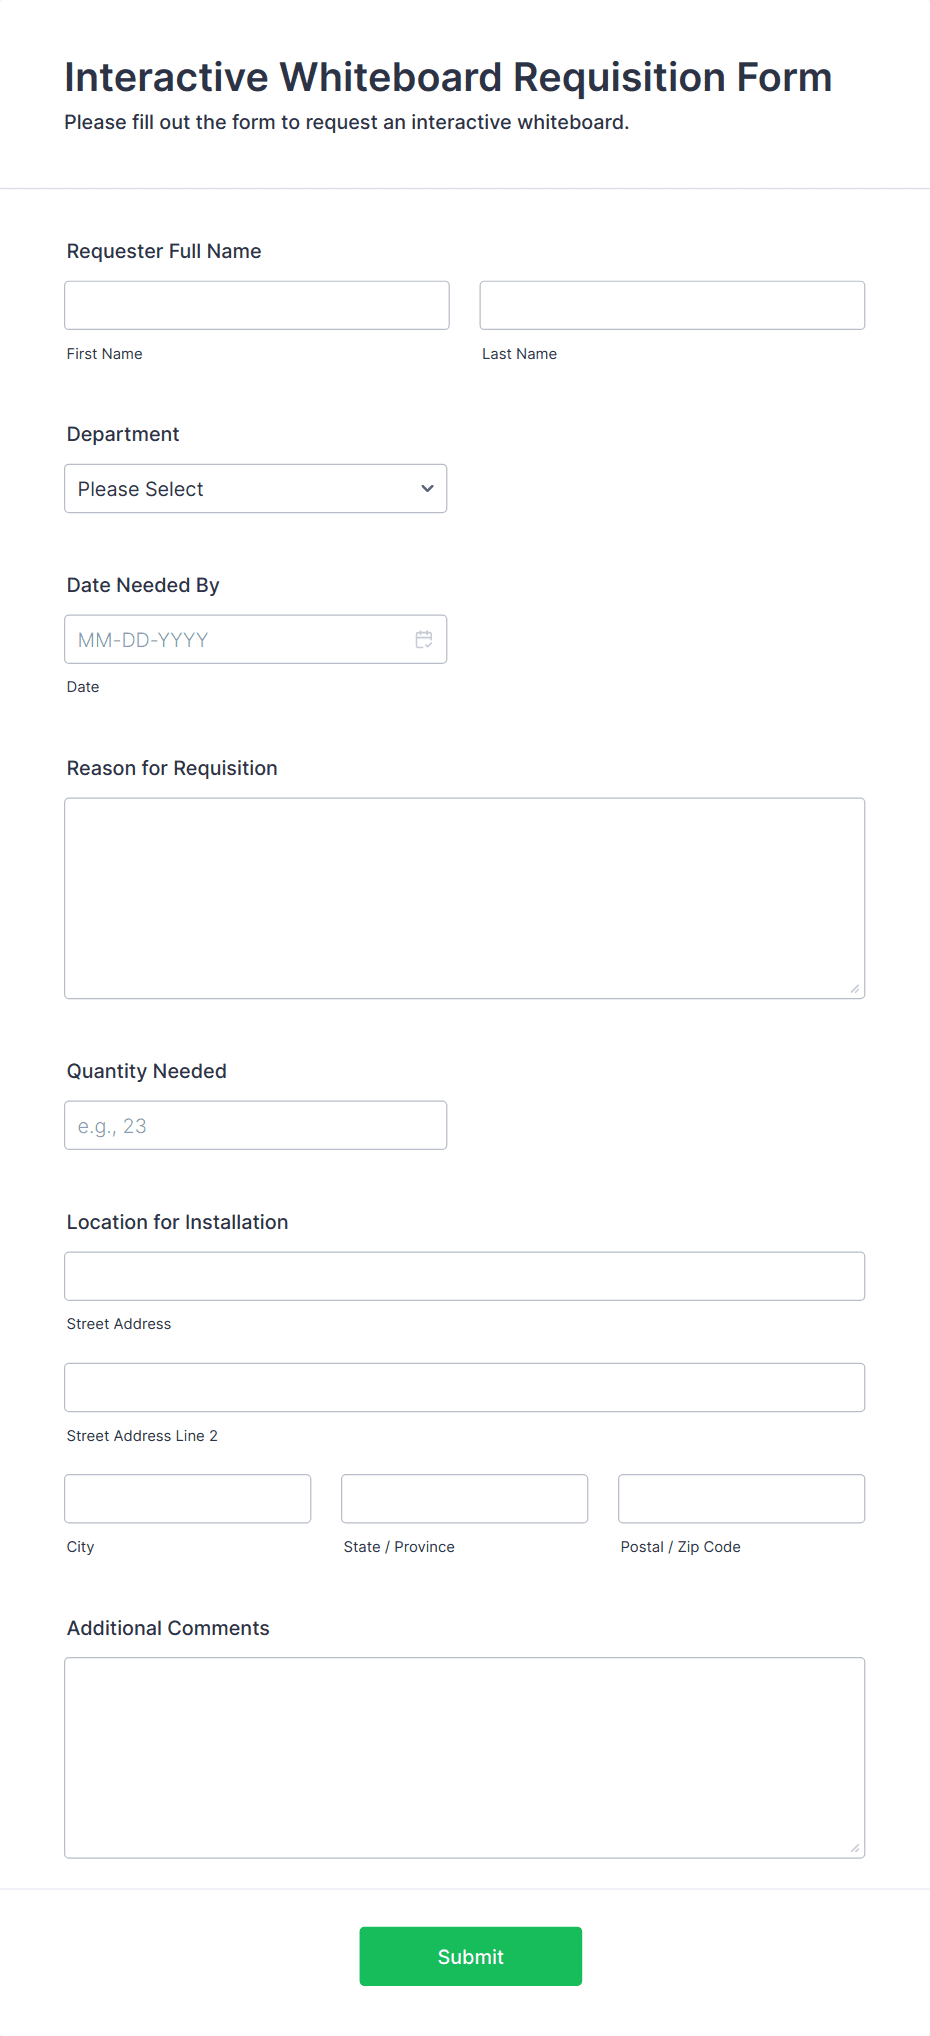This screenshot has width=930, height=2036.
Task: Click the Postal / Zip Code box
Action: click(742, 1498)
